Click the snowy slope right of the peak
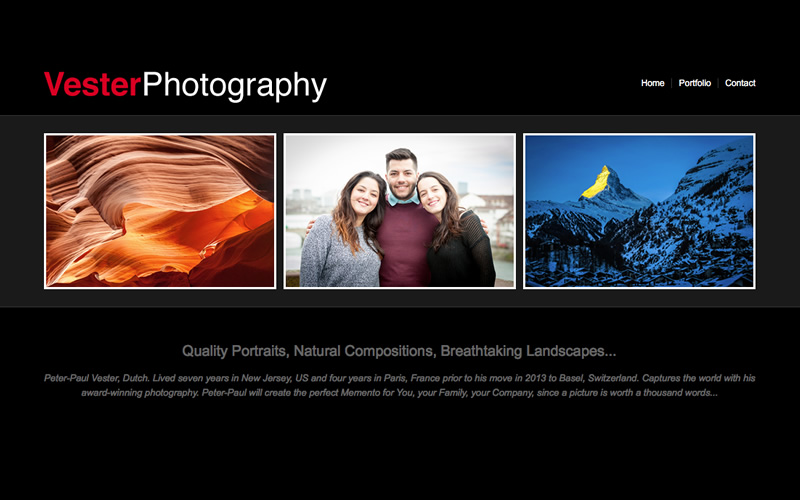The height and width of the screenshot is (500, 800). 710,200
